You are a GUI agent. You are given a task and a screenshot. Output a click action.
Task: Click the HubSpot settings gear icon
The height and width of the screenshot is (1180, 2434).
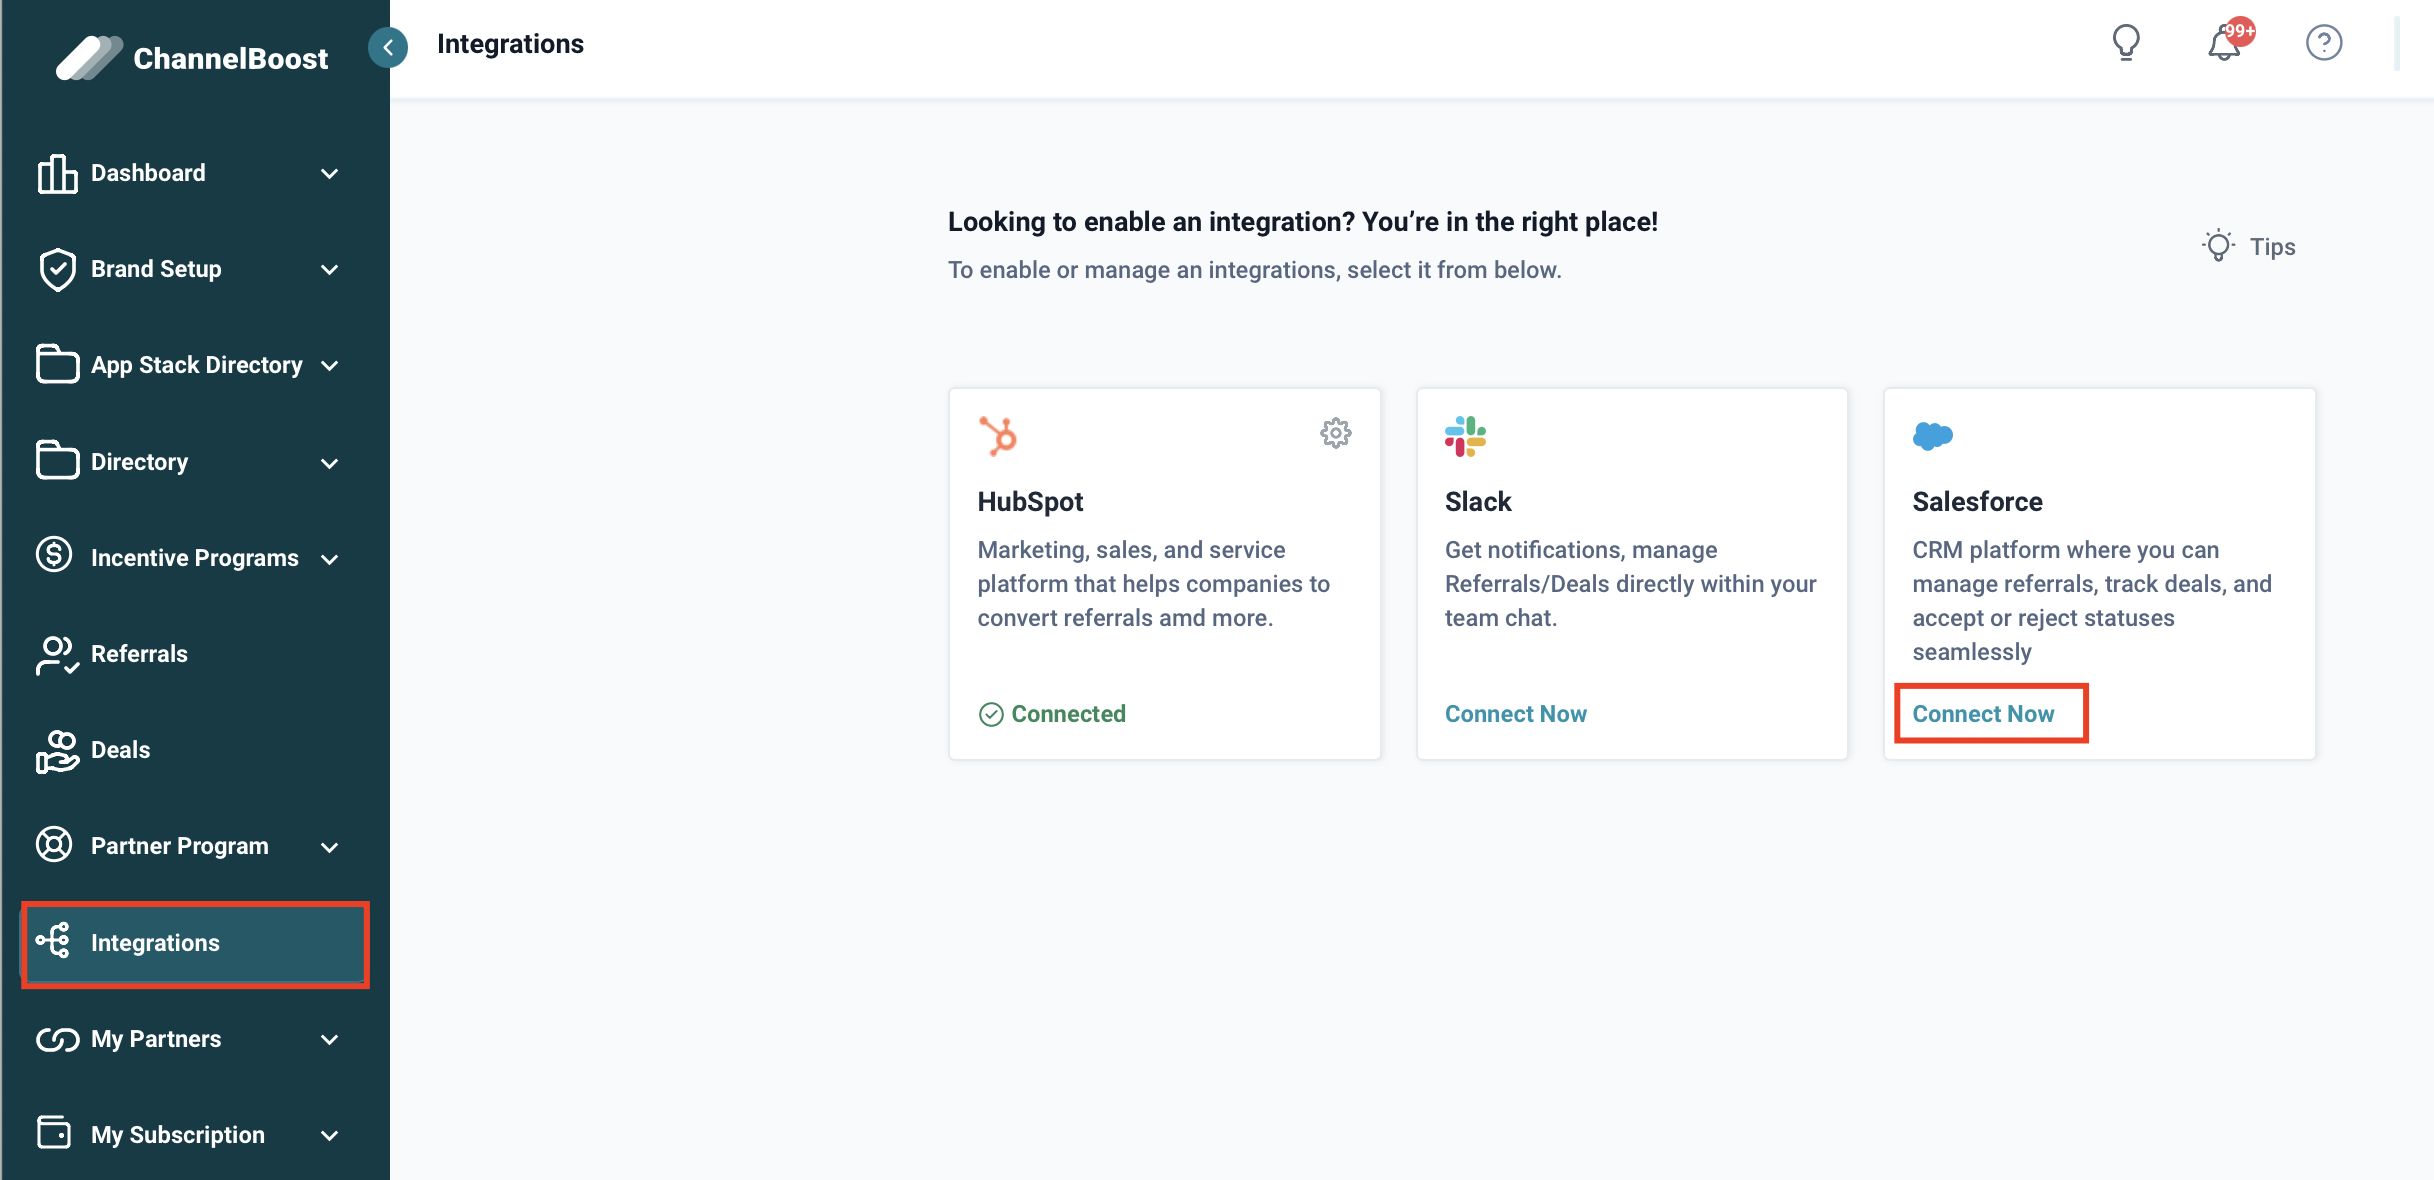coord(1335,433)
